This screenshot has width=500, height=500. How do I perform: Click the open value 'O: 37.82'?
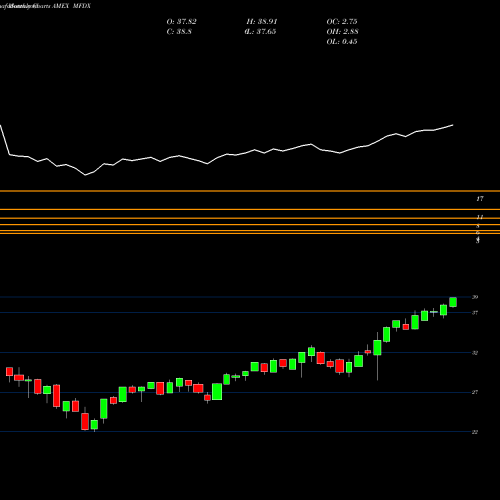181,22
